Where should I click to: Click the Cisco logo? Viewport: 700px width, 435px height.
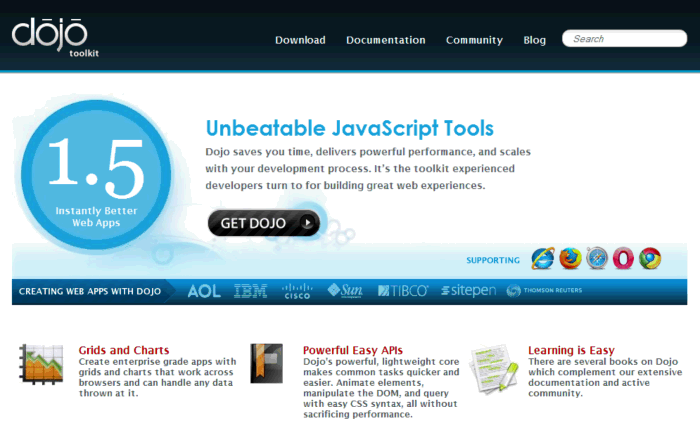tap(297, 291)
